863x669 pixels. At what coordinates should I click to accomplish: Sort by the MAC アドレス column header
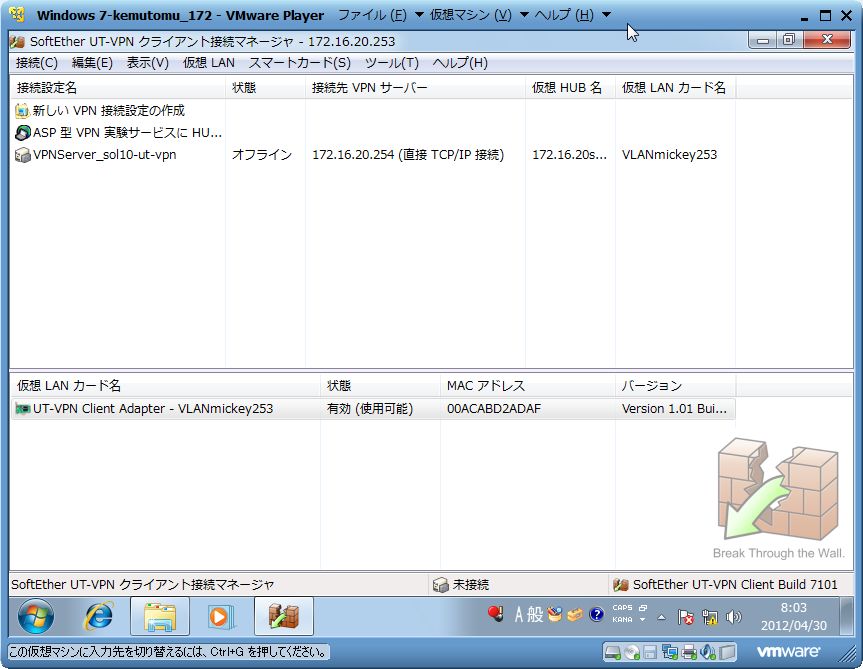coord(528,386)
